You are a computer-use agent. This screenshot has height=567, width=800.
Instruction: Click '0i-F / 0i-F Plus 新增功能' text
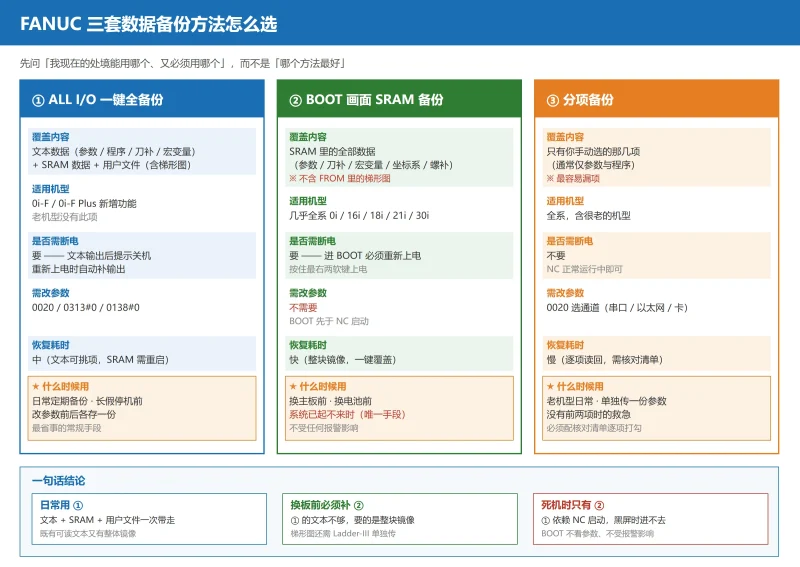click(x=84, y=204)
